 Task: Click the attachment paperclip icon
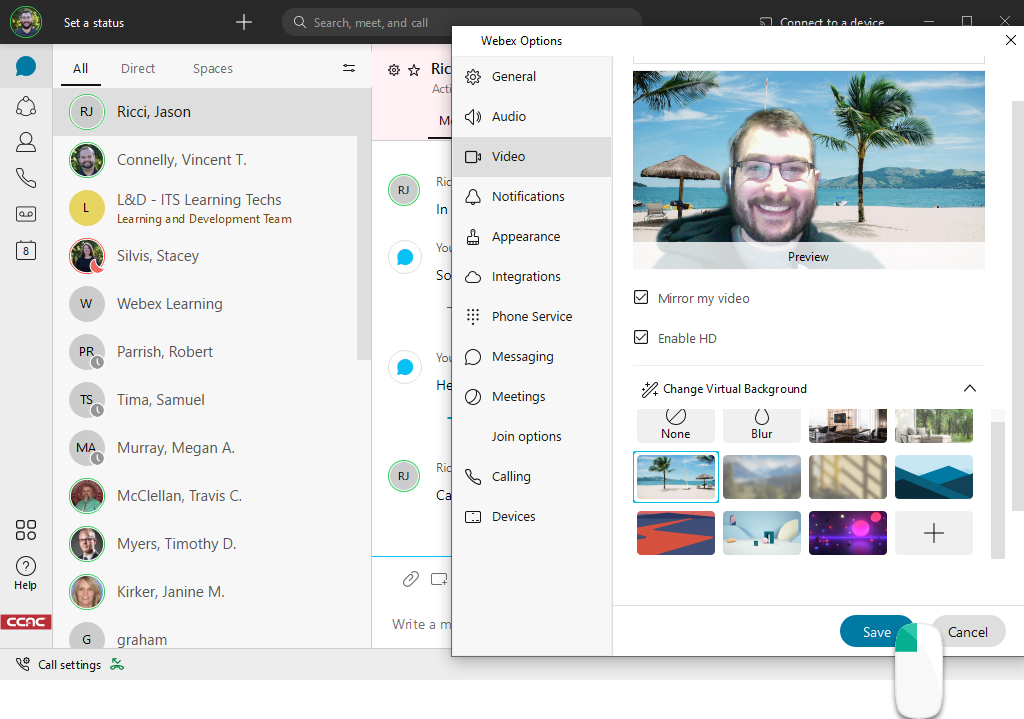pos(411,579)
